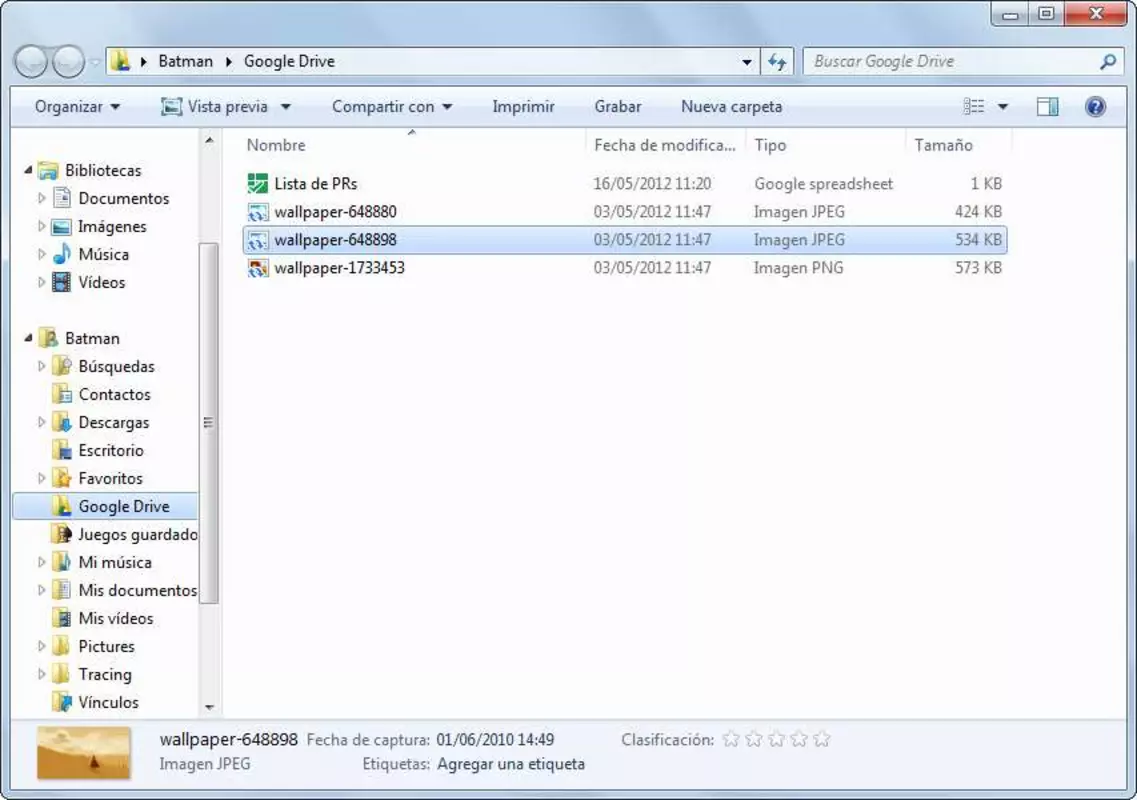Click the refresh icon beside address bar

[x=777, y=62]
